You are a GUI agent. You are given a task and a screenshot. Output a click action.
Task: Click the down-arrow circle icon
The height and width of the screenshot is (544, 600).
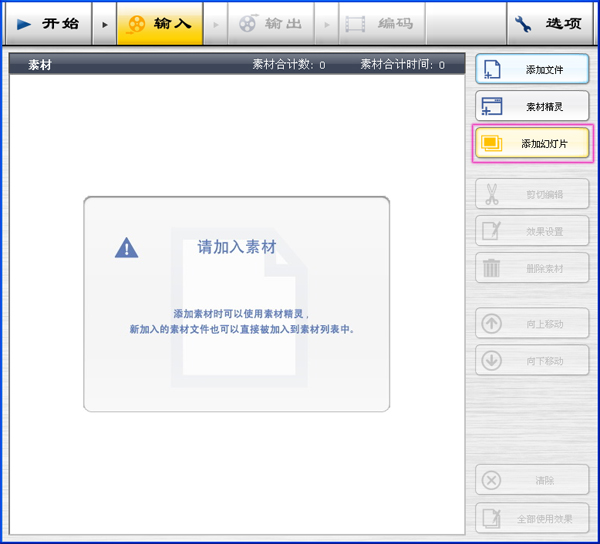[x=492, y=360]
